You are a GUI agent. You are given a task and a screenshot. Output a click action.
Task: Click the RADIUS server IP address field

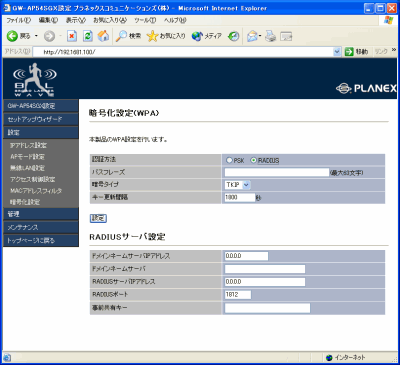tap(265, 282)
